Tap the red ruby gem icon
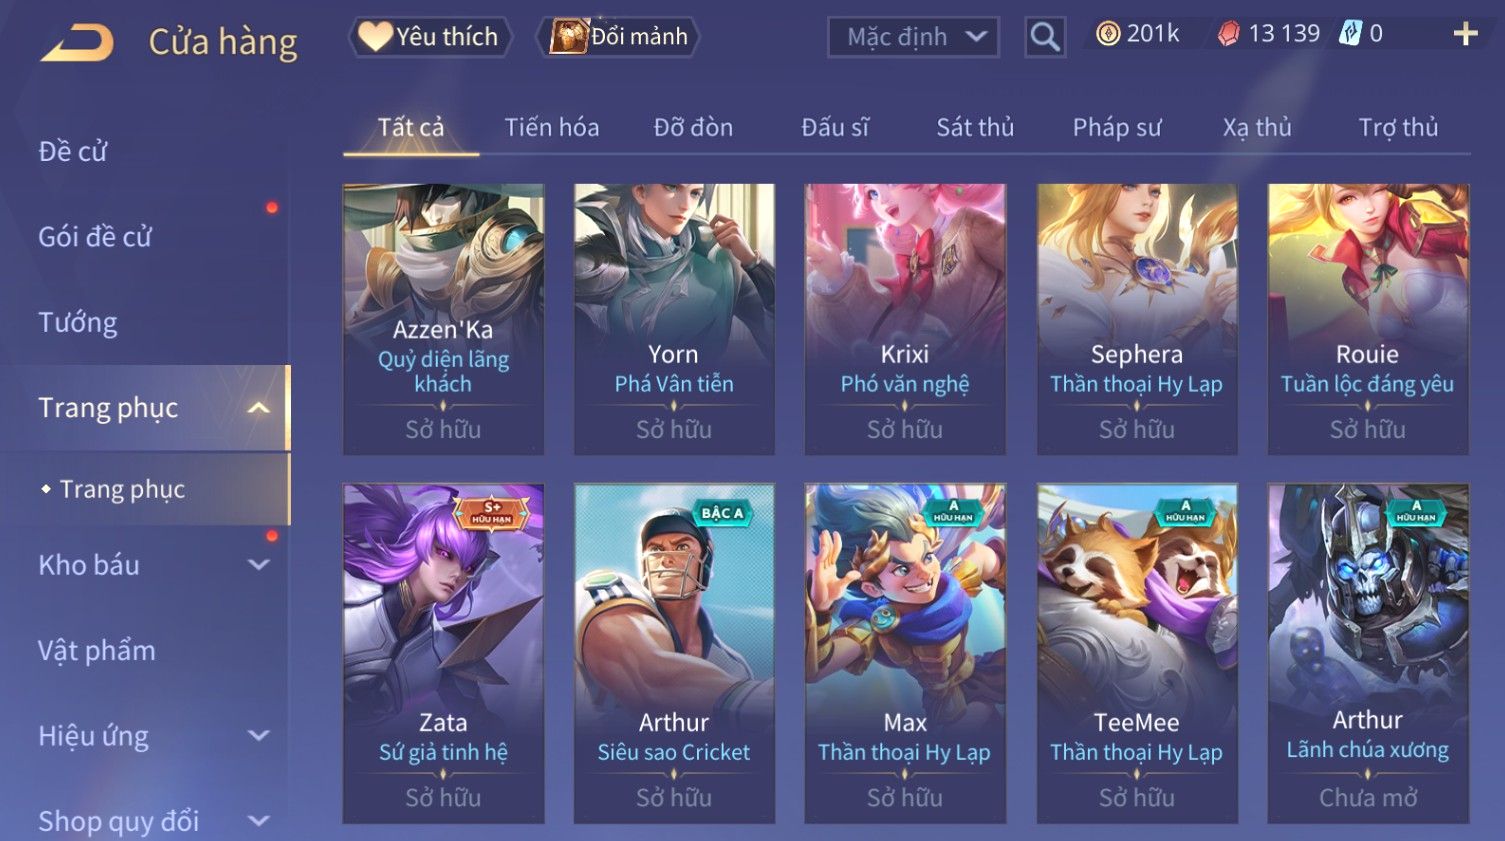1505x841 pixels. [x=1228, y=34]
